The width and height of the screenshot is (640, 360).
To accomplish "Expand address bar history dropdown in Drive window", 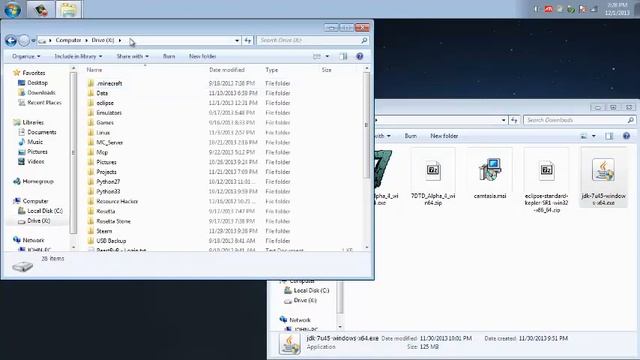I will pos(237,40).
